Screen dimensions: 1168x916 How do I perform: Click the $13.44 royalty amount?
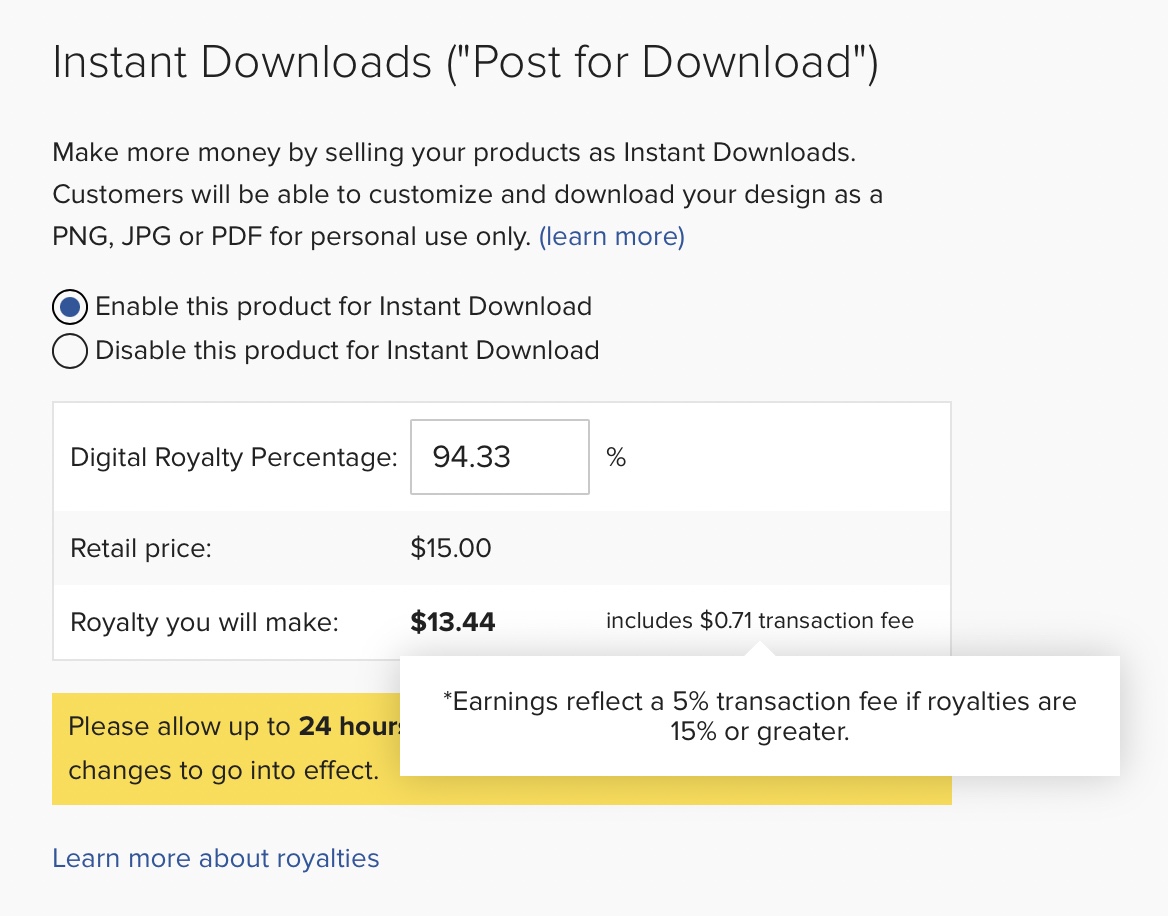(453, 622)
